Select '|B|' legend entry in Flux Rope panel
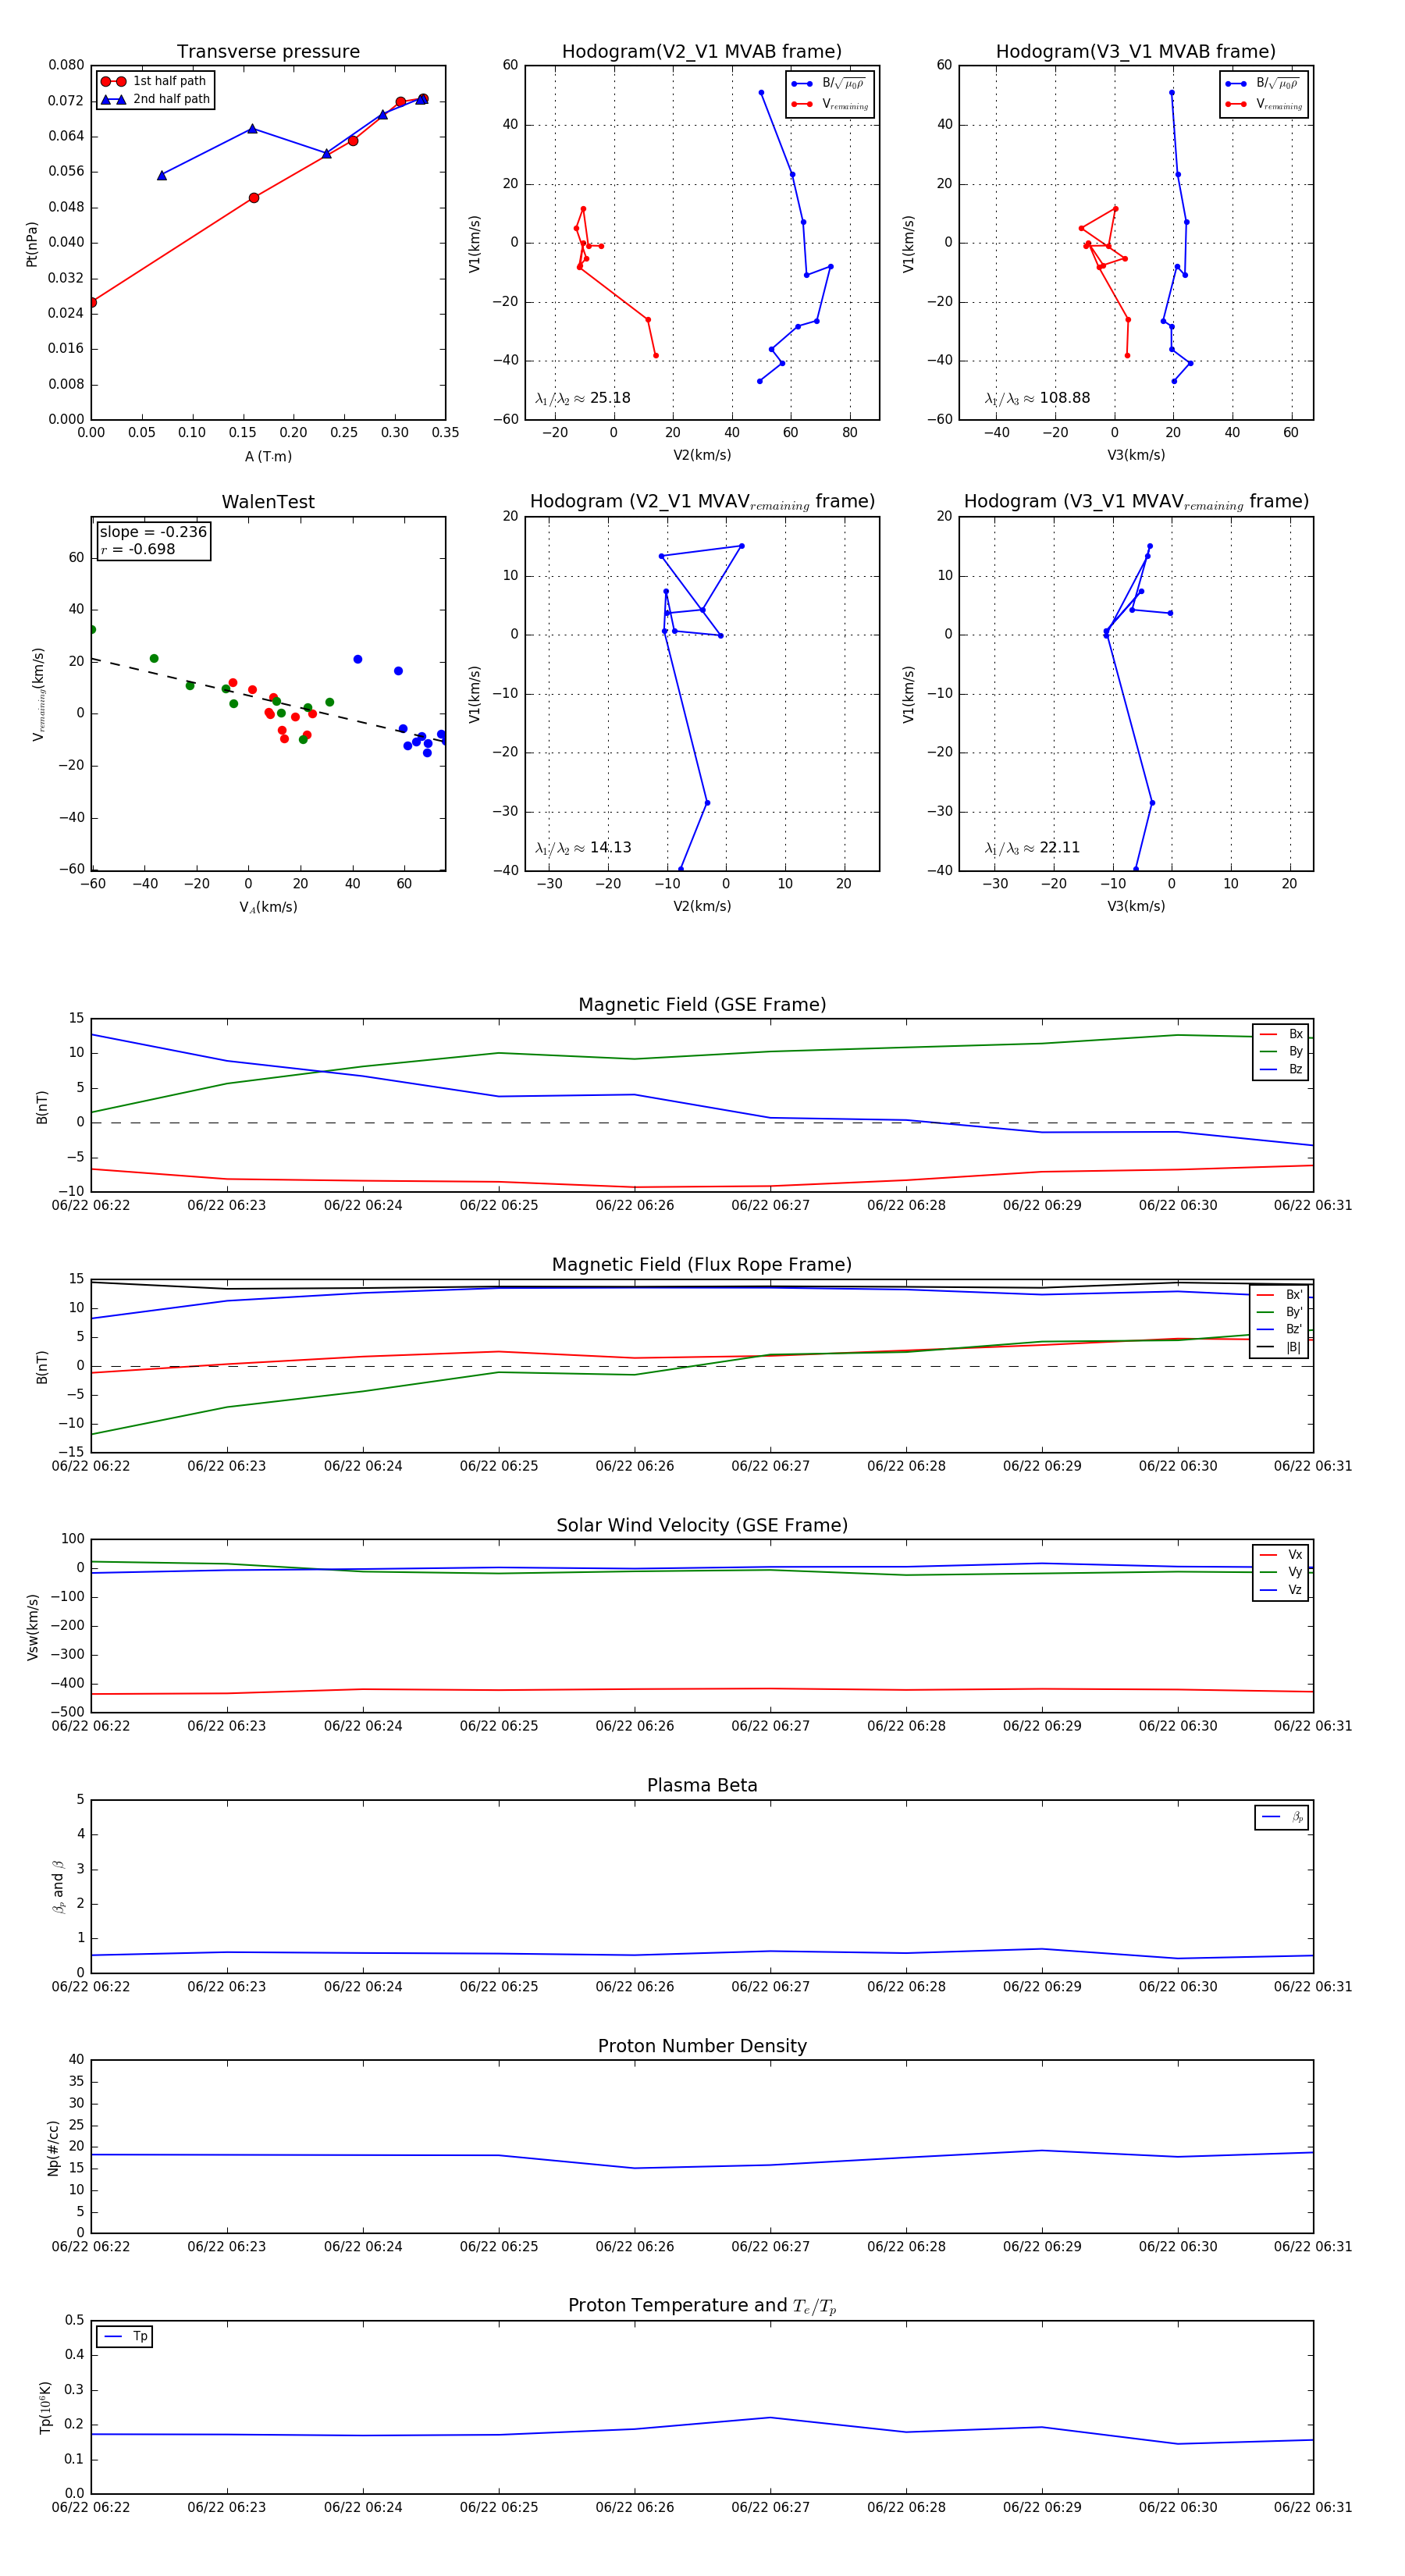 tap(1280, 1347)
